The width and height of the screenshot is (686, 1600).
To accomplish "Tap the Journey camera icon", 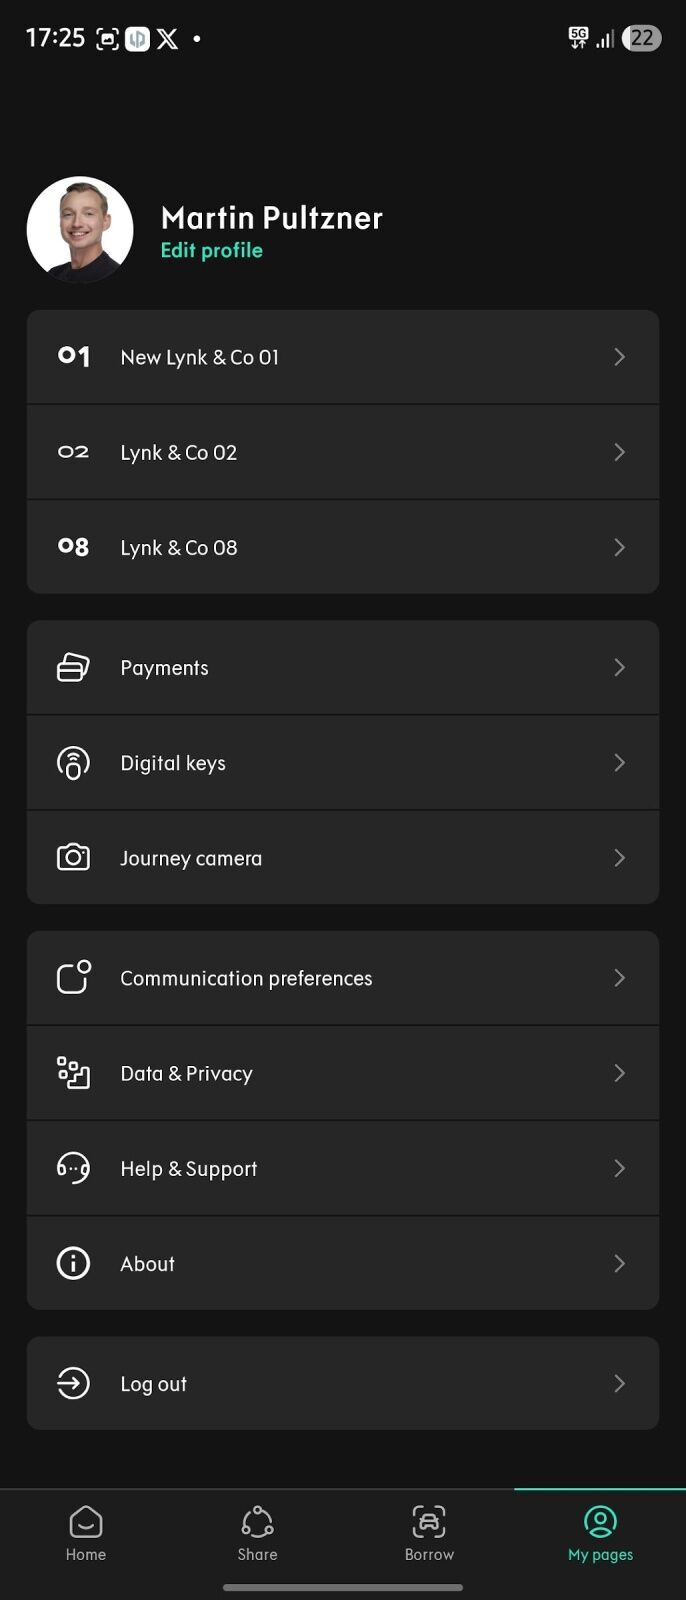I will pyautogui.click(x=73, y=858).
